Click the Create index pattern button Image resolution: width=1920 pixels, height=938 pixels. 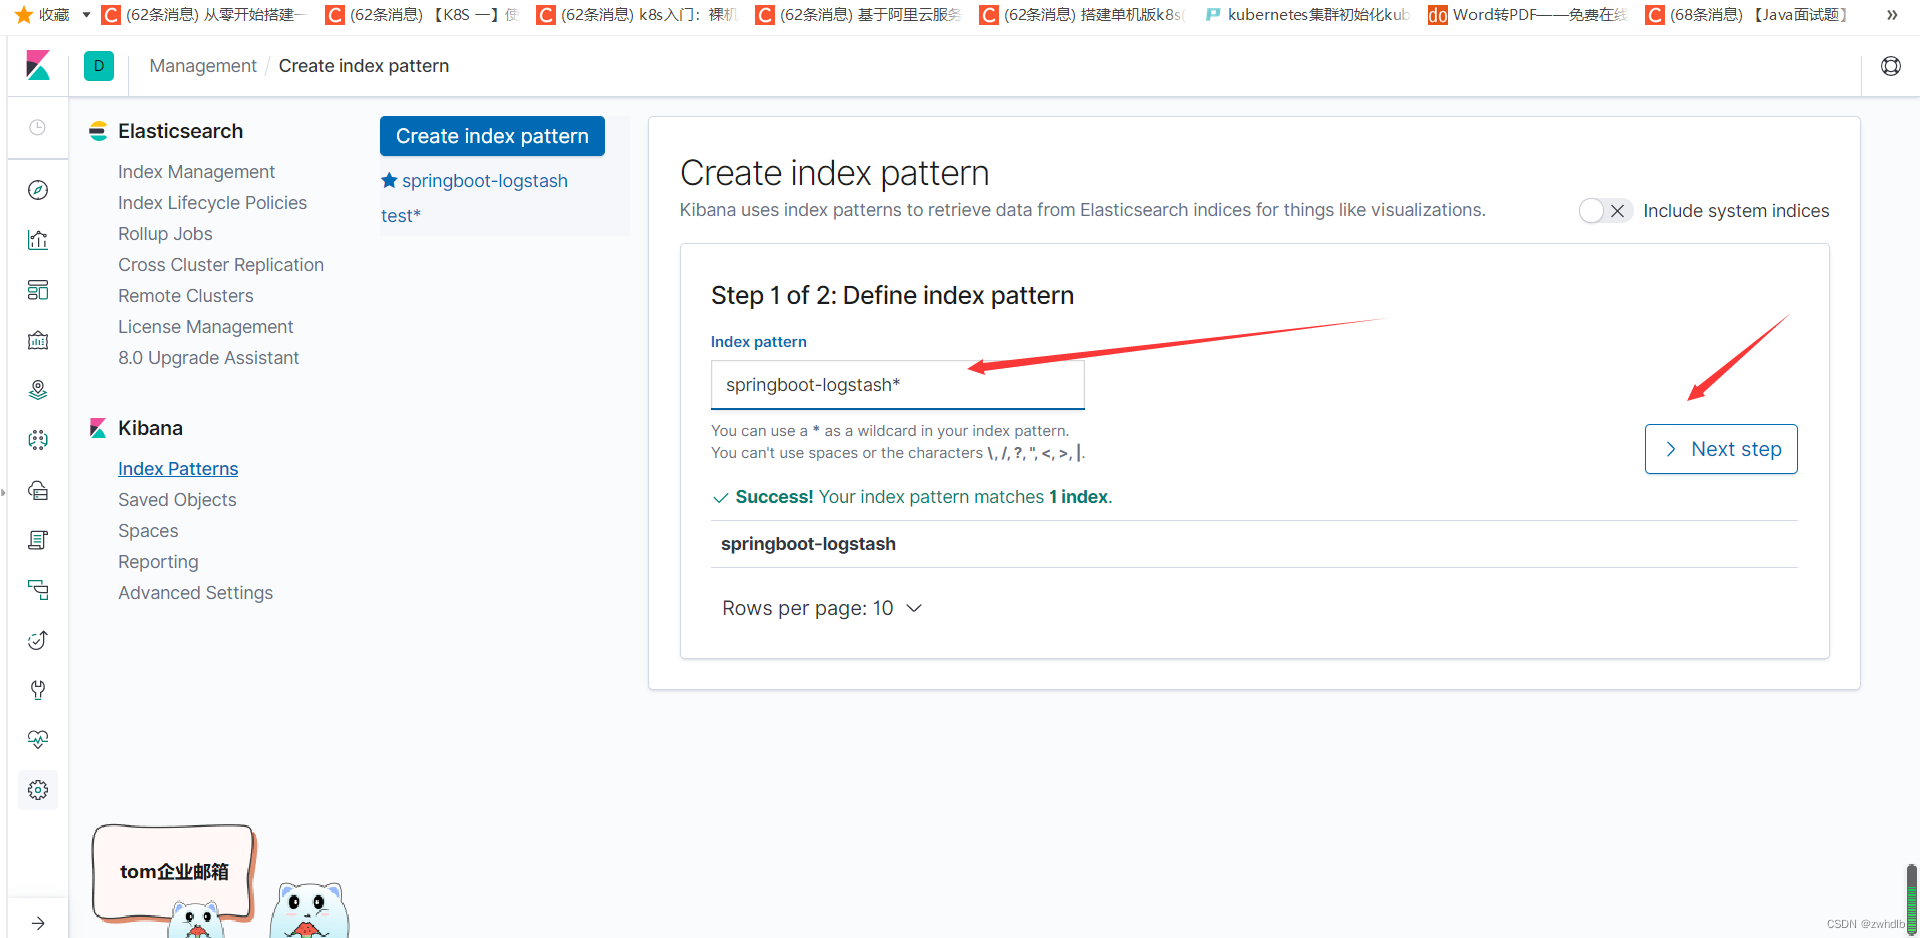[x=492, y=136]
